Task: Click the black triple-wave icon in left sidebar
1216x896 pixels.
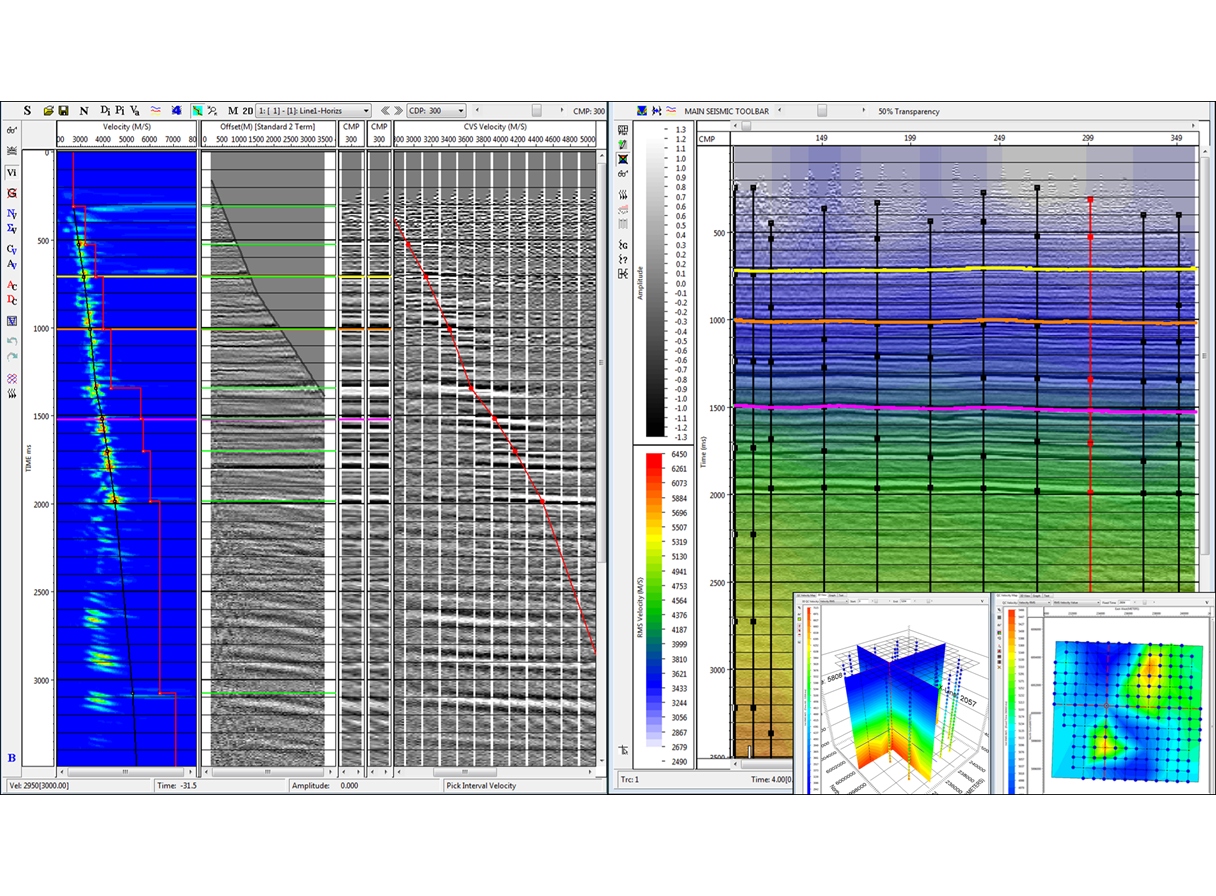Action: point(11,394)
